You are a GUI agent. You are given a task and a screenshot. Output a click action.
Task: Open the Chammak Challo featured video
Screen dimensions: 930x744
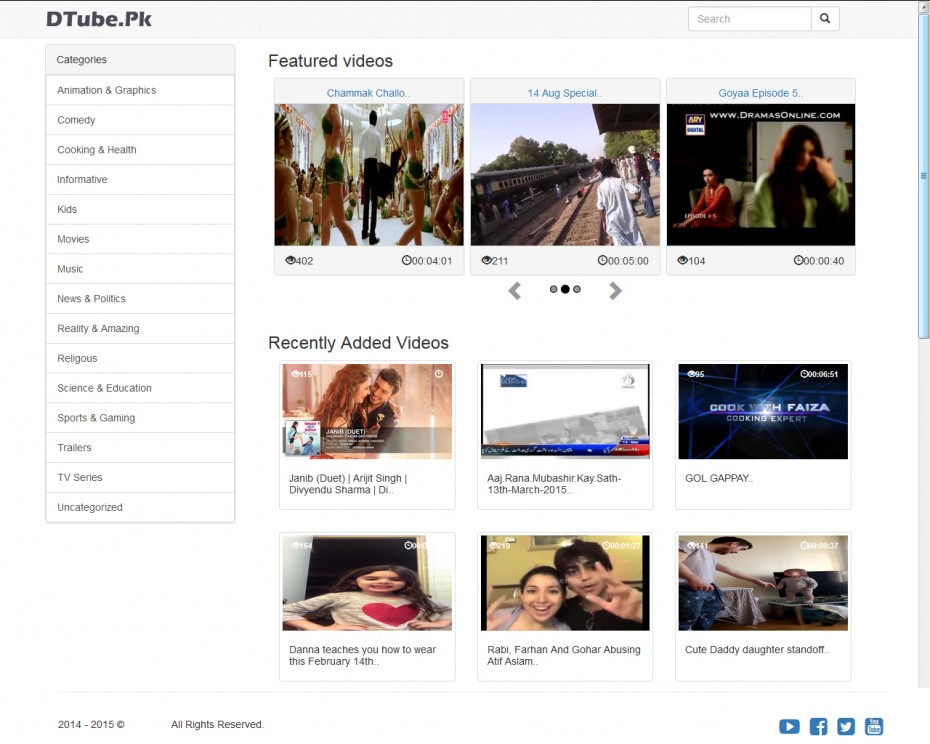pyautogui.click(x=368, y=173)
